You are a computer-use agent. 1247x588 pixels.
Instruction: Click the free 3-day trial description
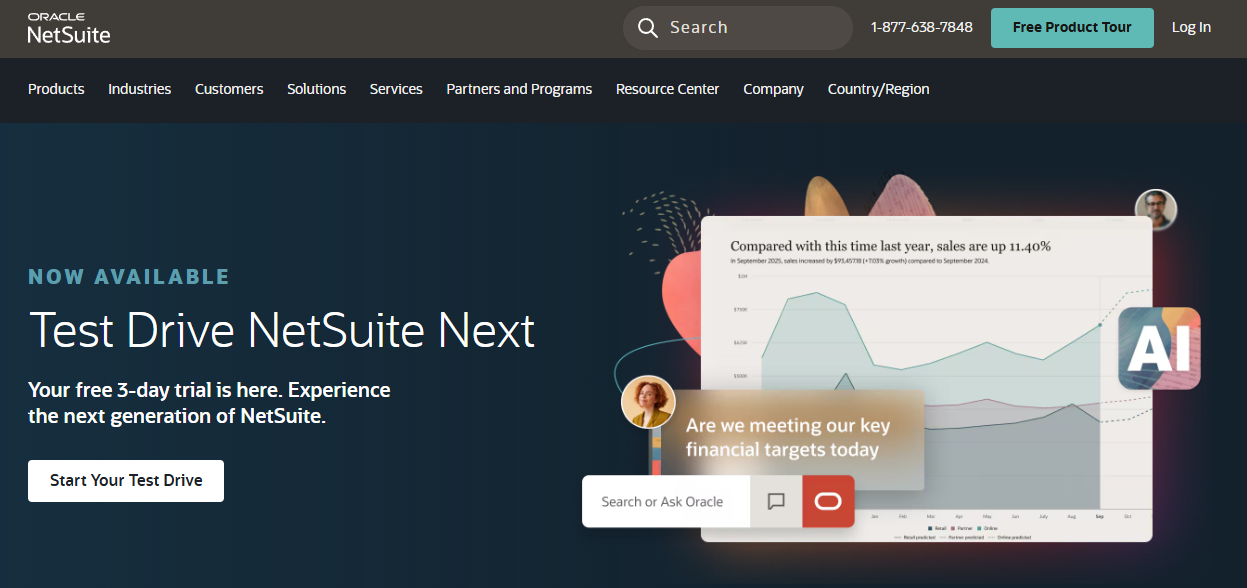(209, 403)
